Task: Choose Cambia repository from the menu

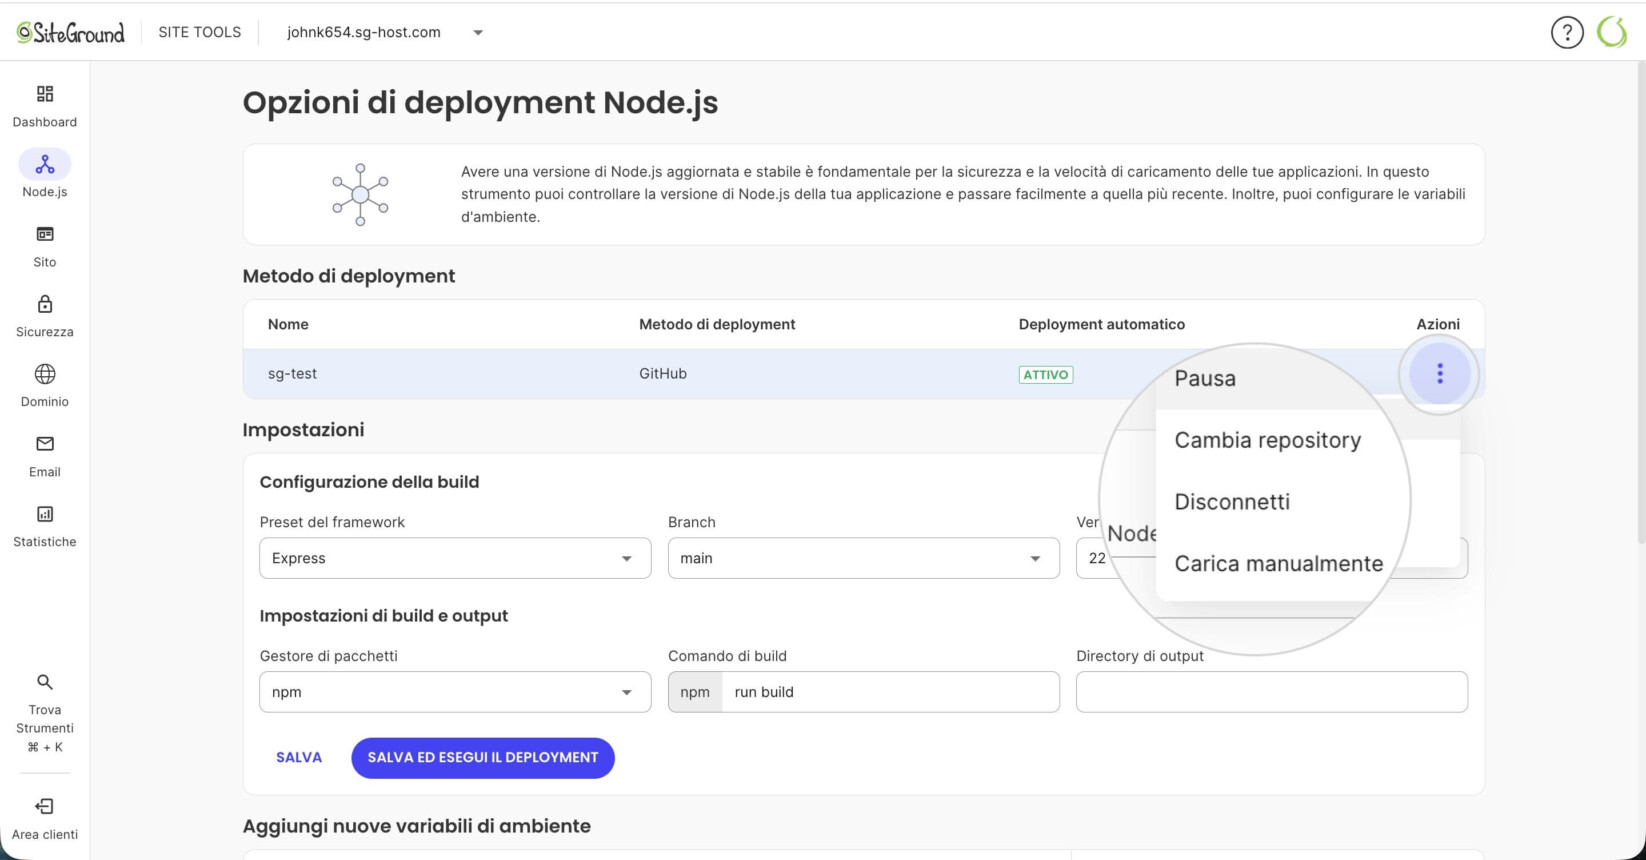Action: click(x=1268, y=440)
